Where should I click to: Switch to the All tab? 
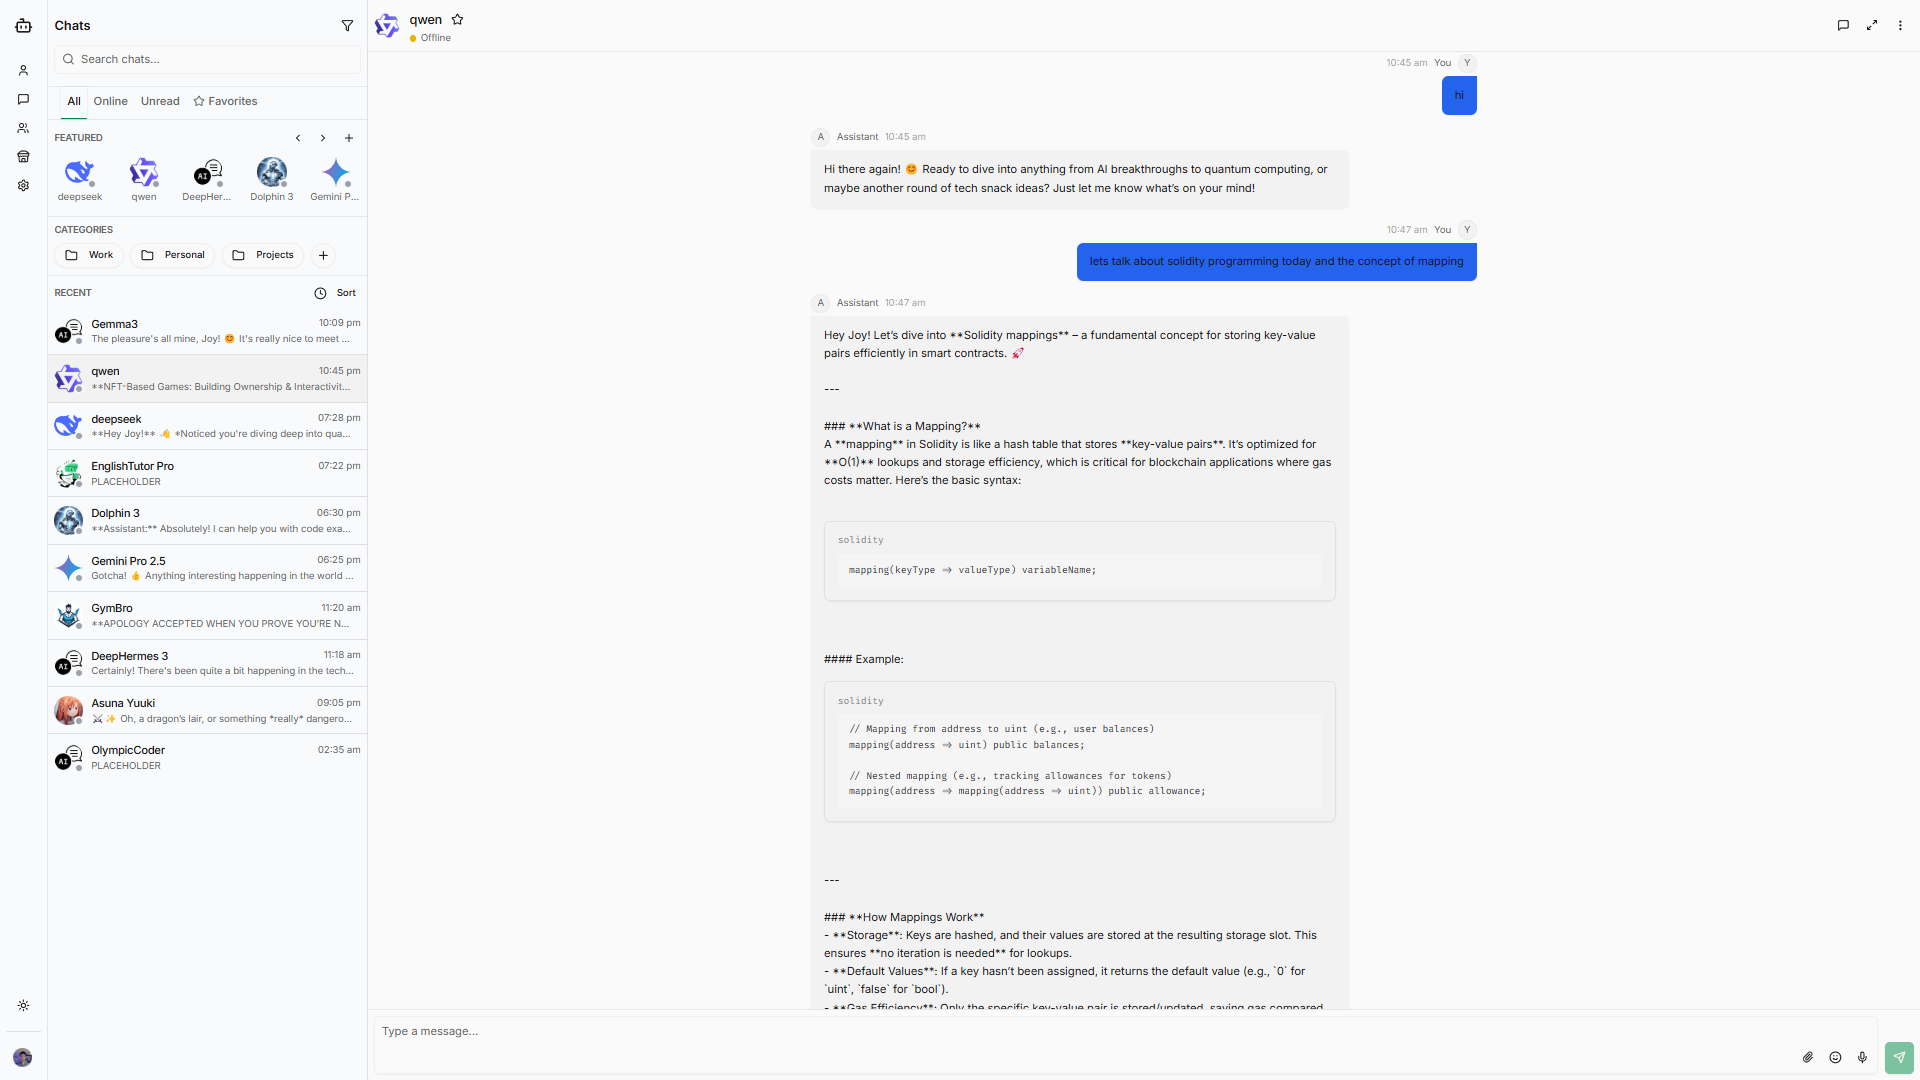coord(74,101)
